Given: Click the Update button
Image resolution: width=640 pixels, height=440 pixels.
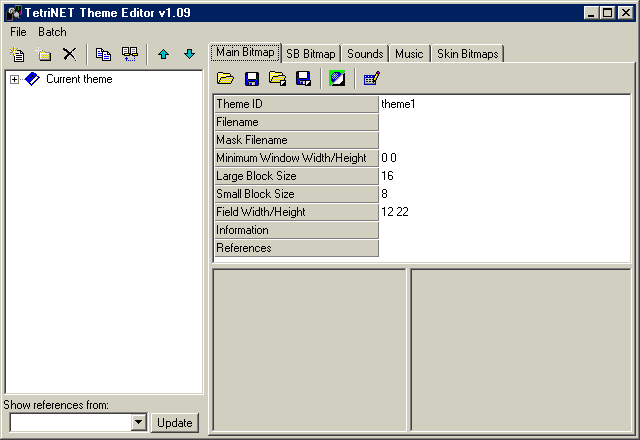Looking at the screenshot, I should pos(175,422).
